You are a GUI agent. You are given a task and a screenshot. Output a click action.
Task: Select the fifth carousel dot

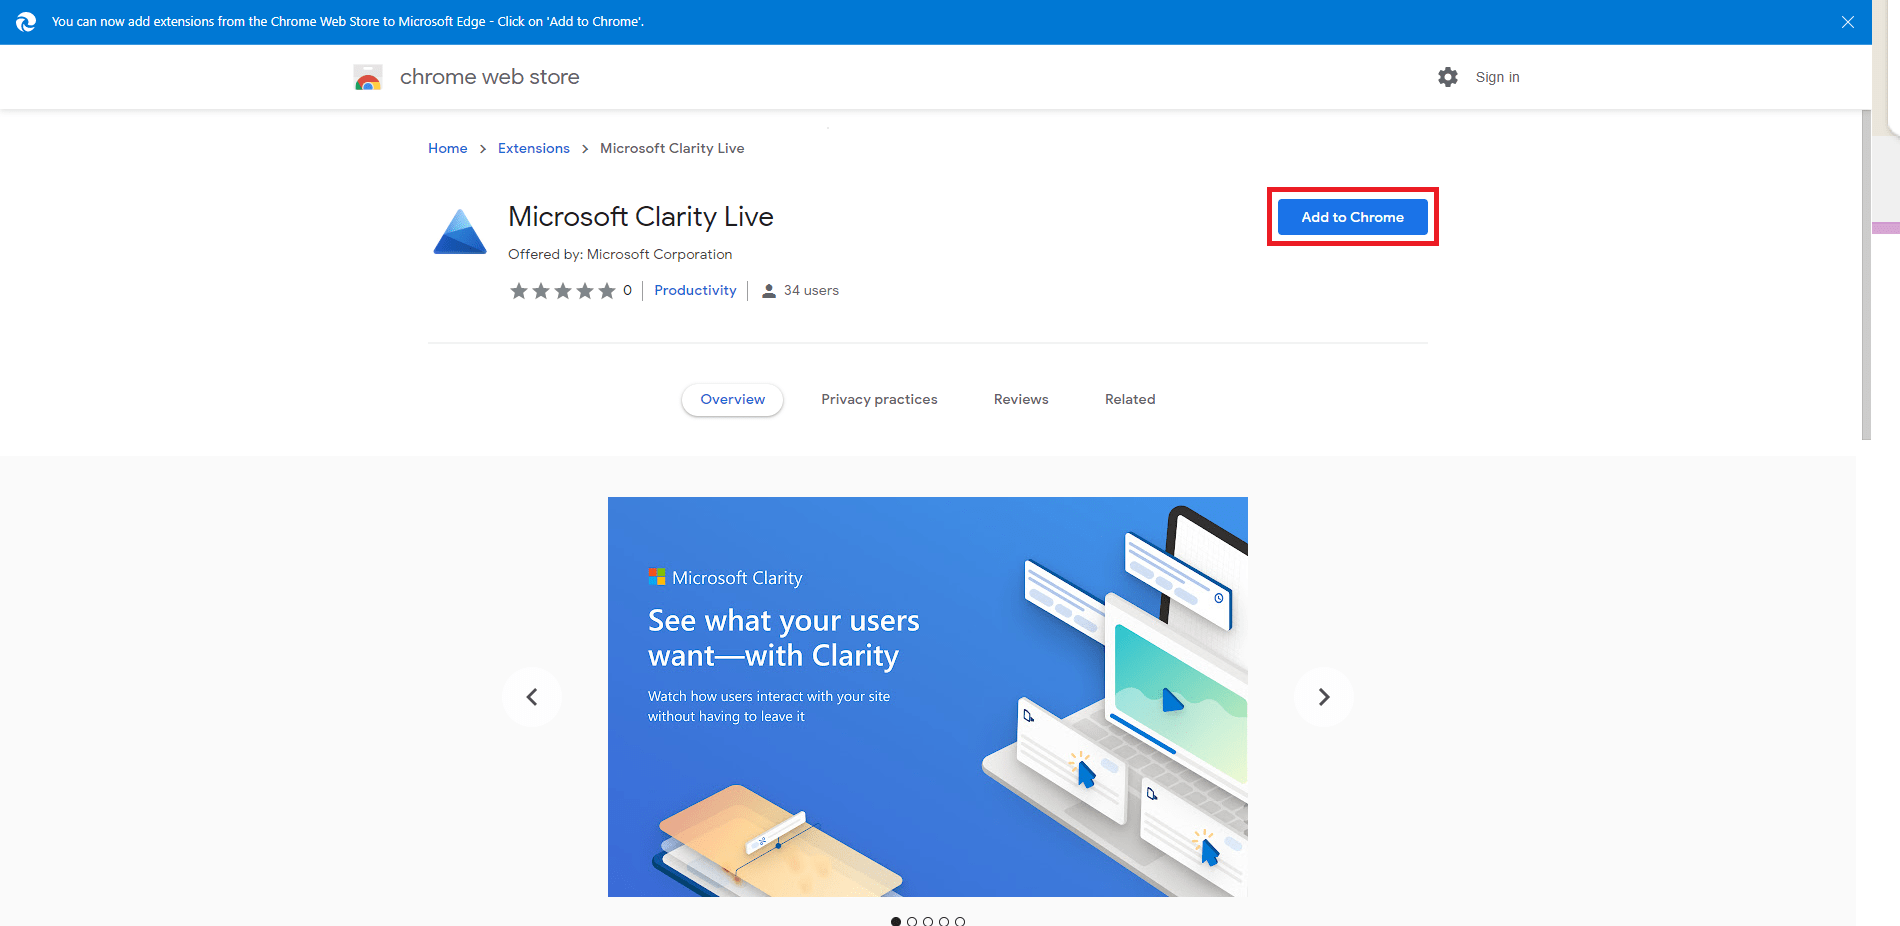[960, 921]
